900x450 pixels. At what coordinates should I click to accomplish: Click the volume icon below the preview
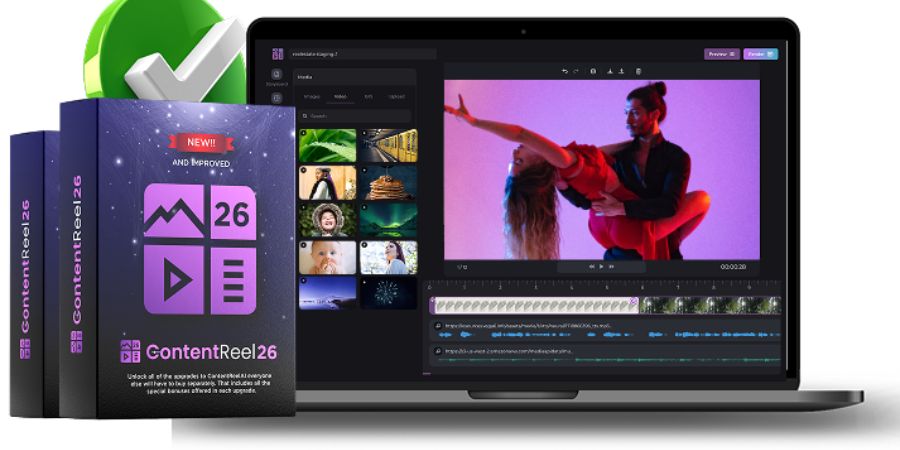pyautogui.click(x=460, y=267)
